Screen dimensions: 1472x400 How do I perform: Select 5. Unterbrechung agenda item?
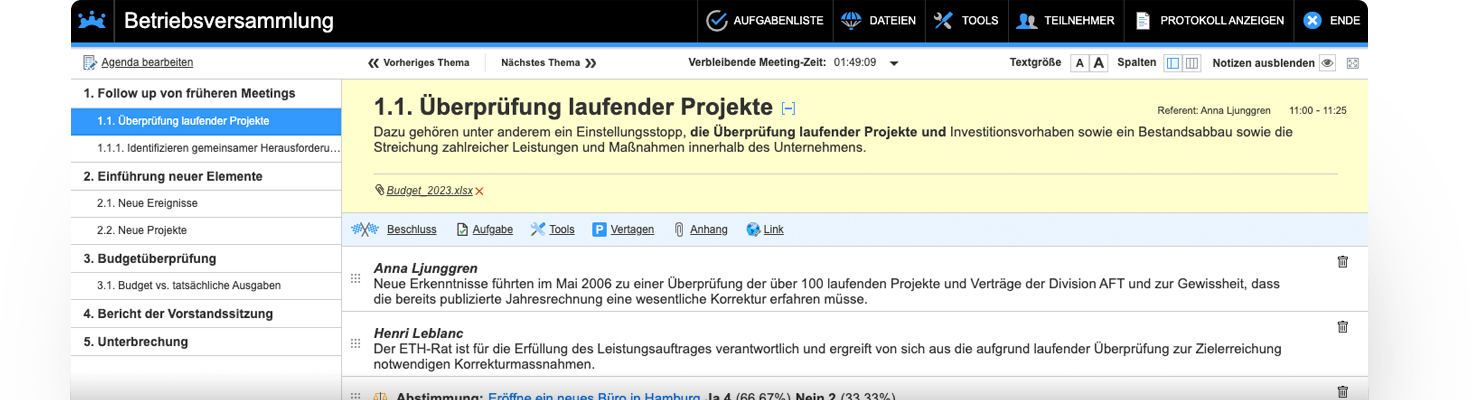click(x=206, y=341)
